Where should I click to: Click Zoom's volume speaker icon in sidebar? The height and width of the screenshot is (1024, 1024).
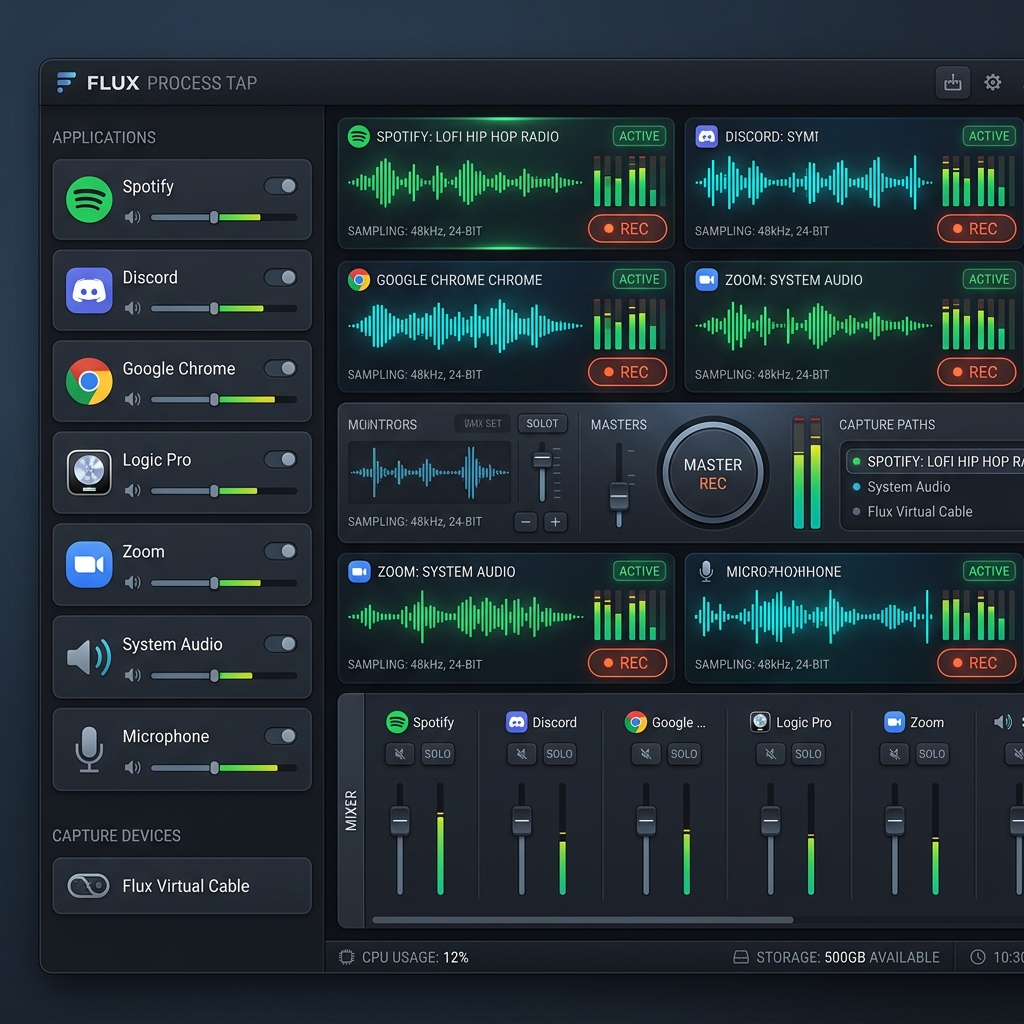[x=133, y=582]
